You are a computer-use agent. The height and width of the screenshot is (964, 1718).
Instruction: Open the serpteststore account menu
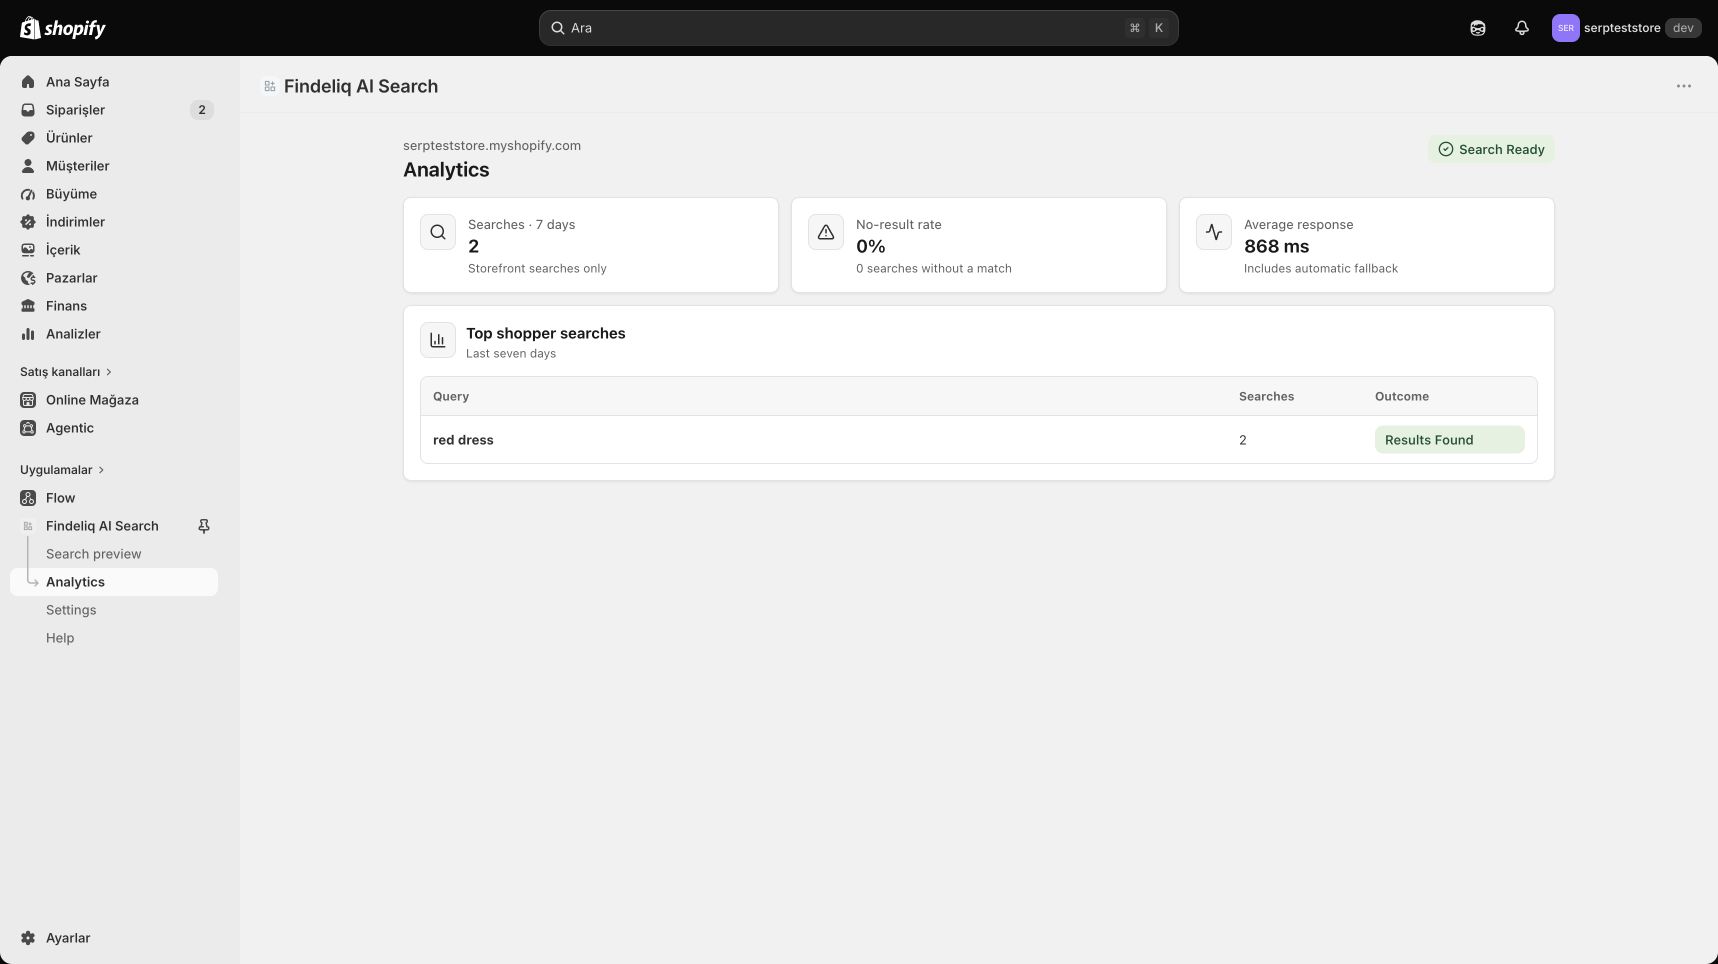pos(1626,28)
